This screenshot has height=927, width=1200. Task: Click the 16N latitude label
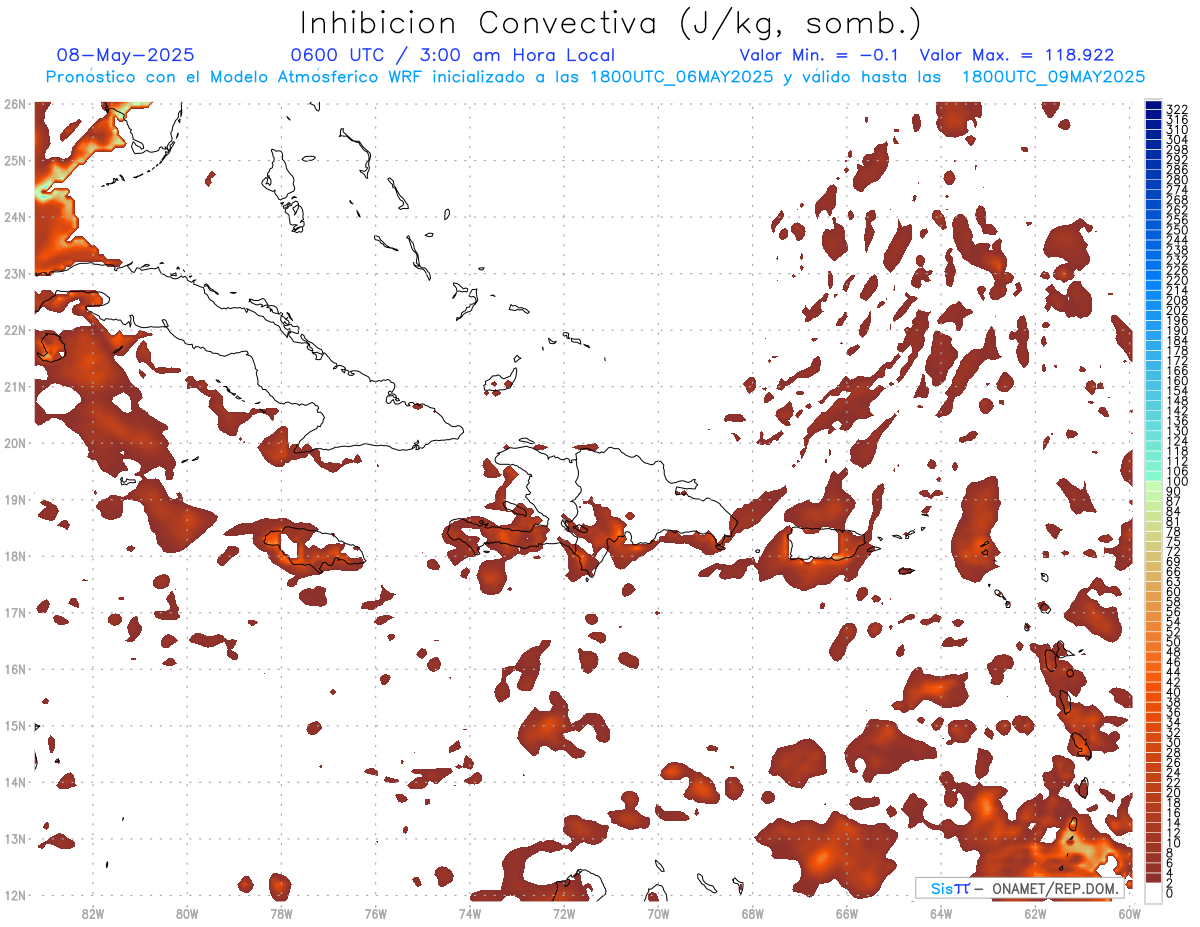[15, 669]
